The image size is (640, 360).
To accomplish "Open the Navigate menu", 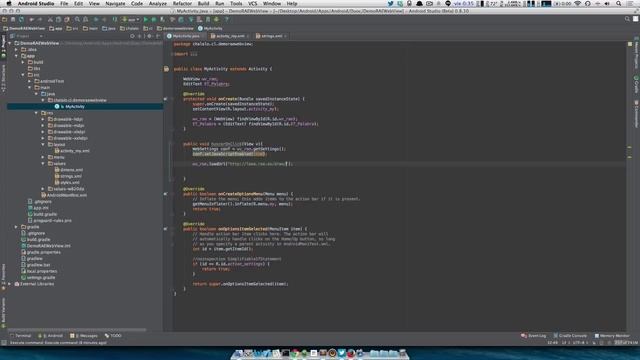I will click(x=116, y=4).
